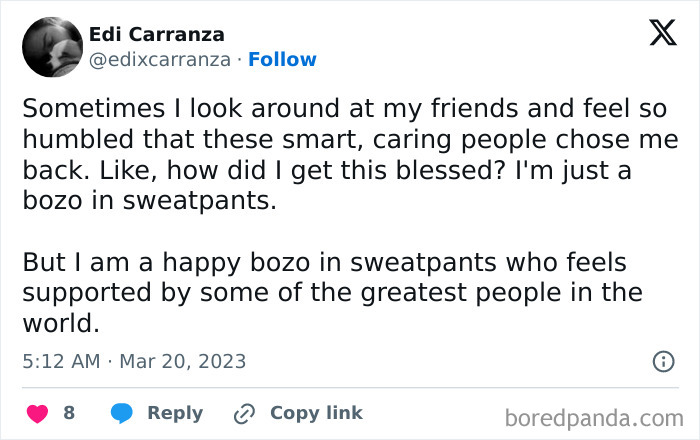Image resolution: width=700 pixels, height=440 pixels.
Task: Open the like count number 8
Action: [69, 413]
